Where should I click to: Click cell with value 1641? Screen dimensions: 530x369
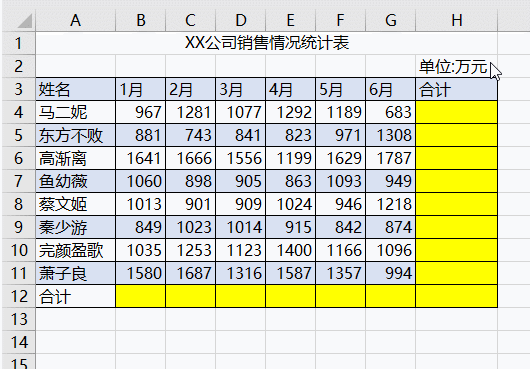pos(141,158)
